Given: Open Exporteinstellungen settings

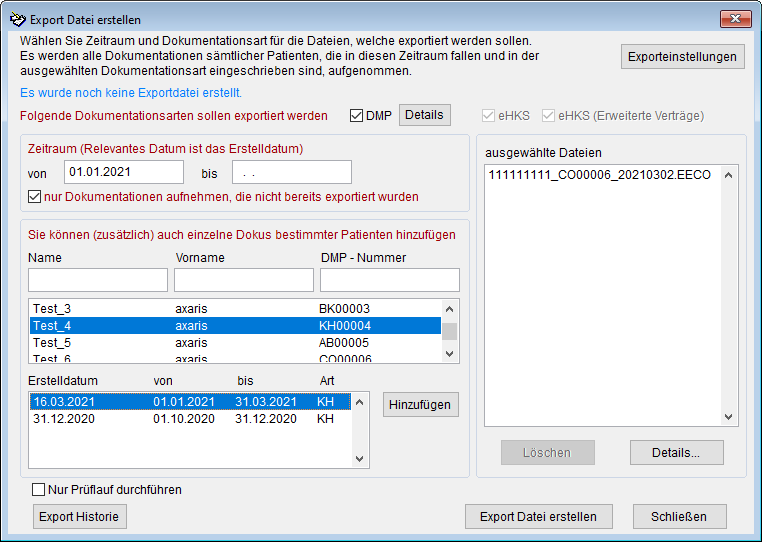Looking at the screenshot, I should coord(682,57).
